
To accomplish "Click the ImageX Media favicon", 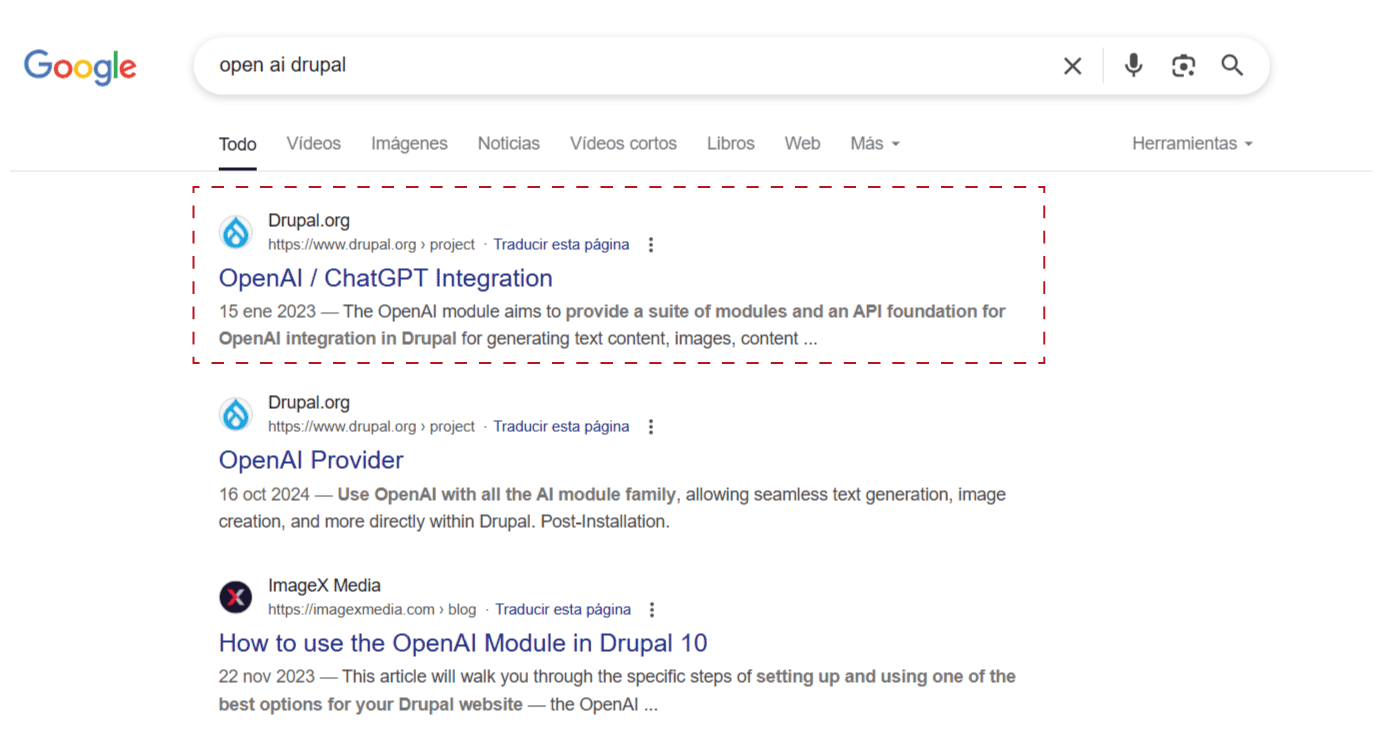I will pos(236,597).
